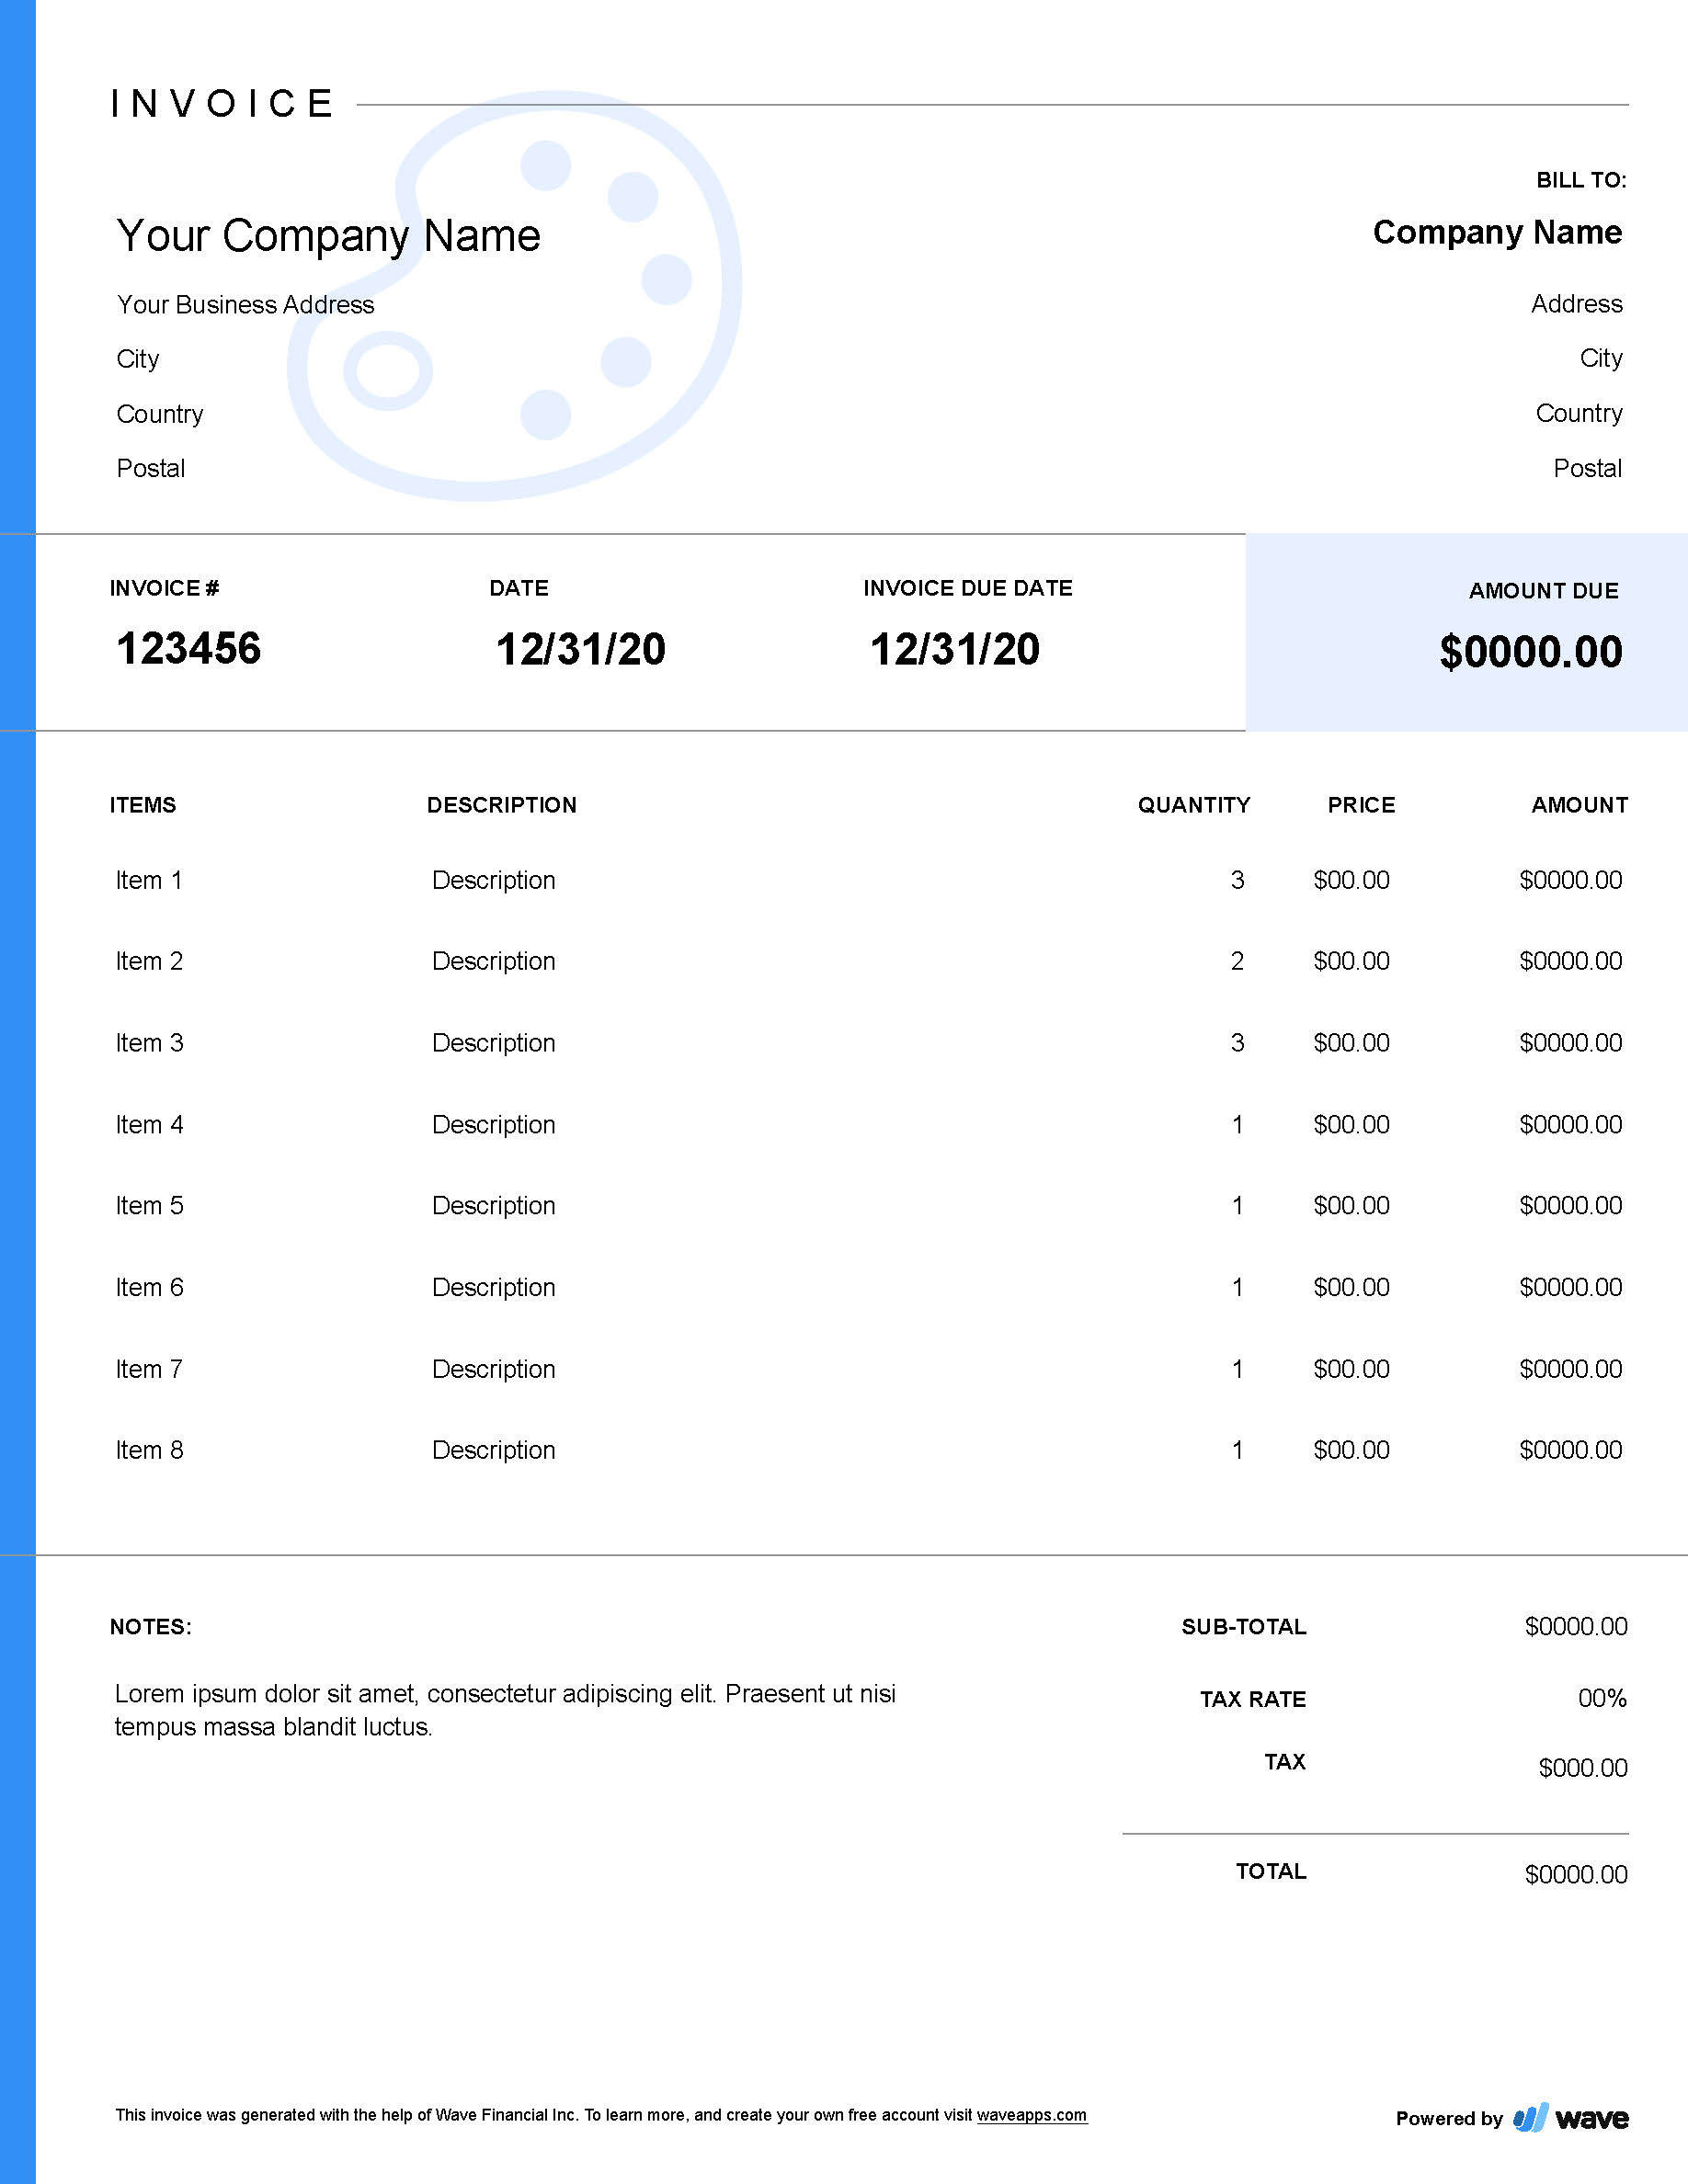Screen dimensions: 1688x2184
Task: Select the "Item 1" cell
Action: 149,880
